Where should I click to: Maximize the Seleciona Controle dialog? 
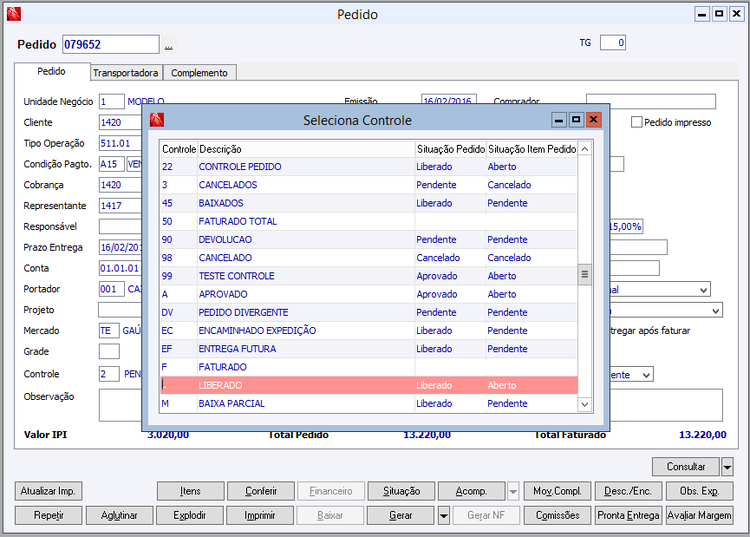click(576, 120)
